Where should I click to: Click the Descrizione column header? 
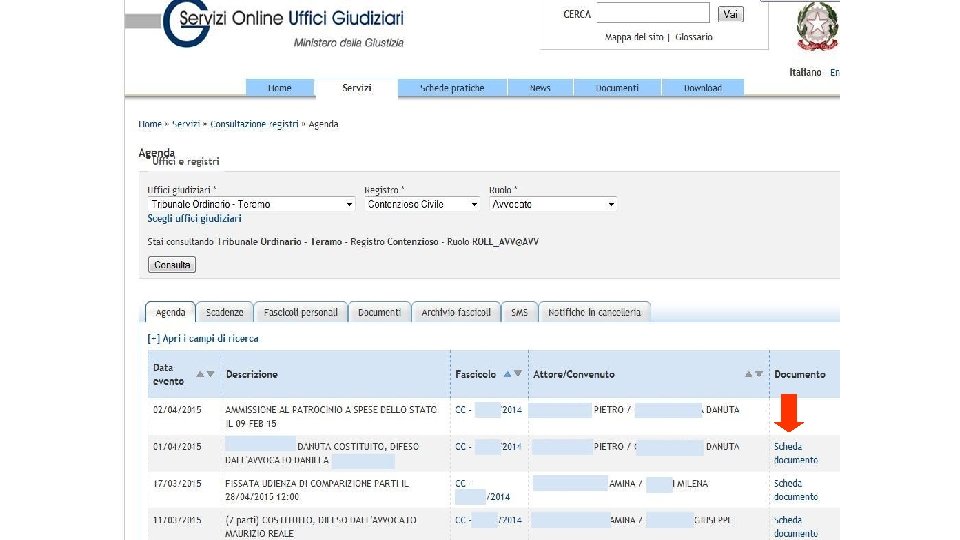[252, 374]
